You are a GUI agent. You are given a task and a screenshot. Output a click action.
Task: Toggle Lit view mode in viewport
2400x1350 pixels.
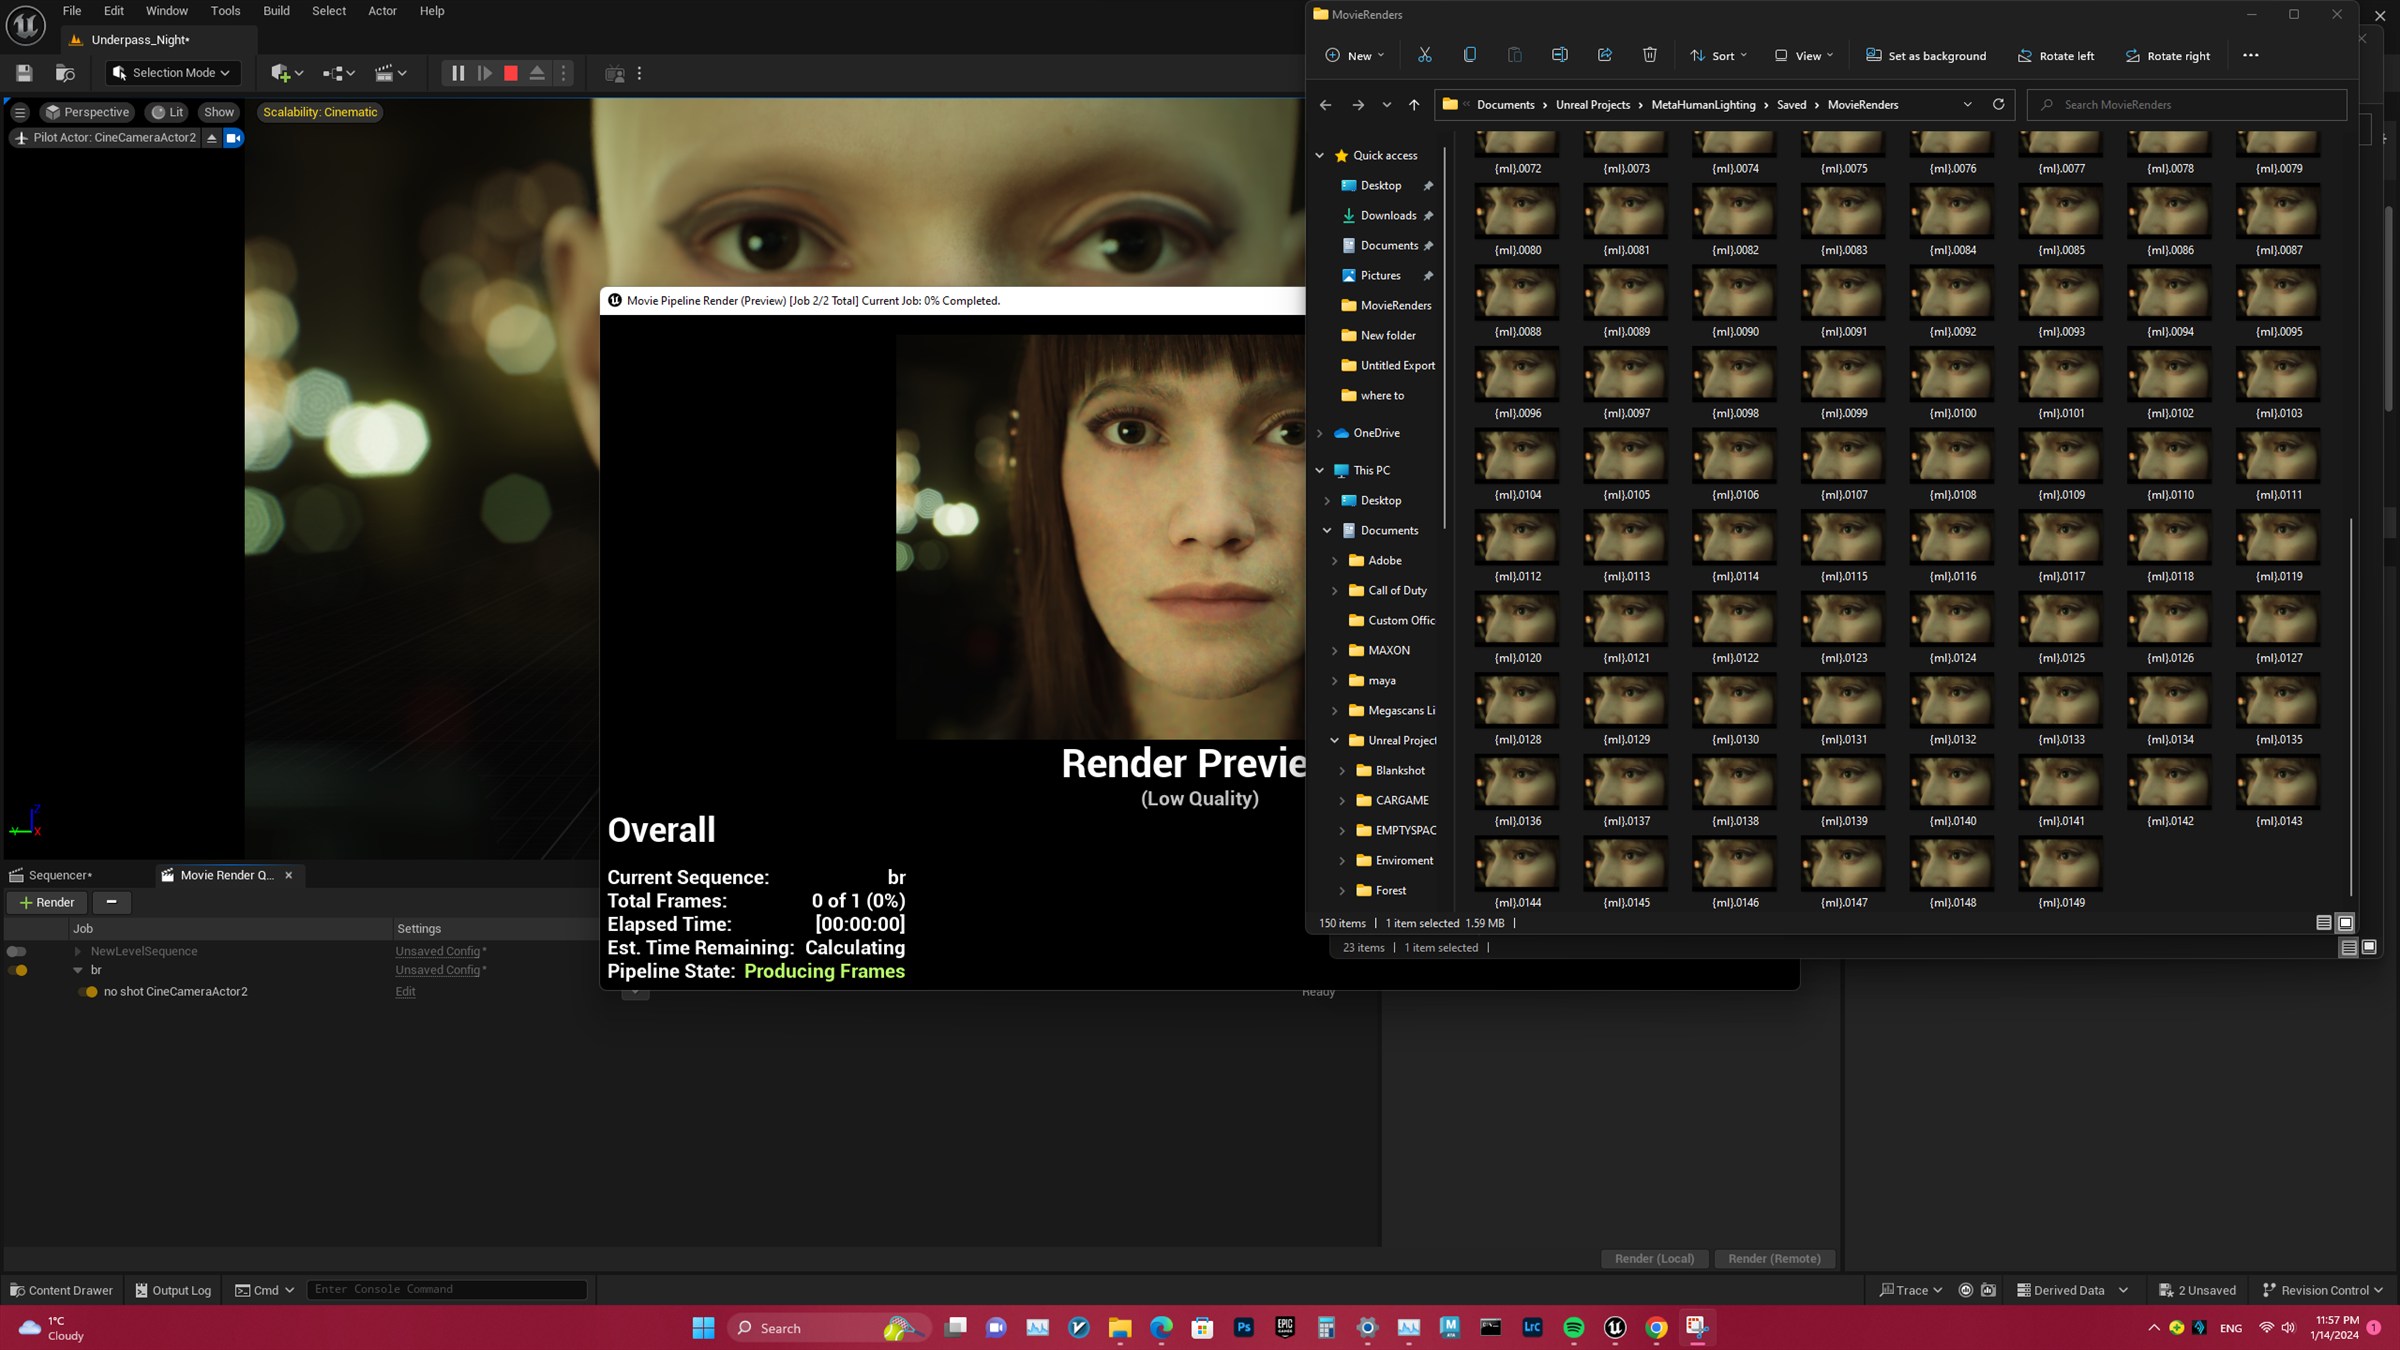168,112
